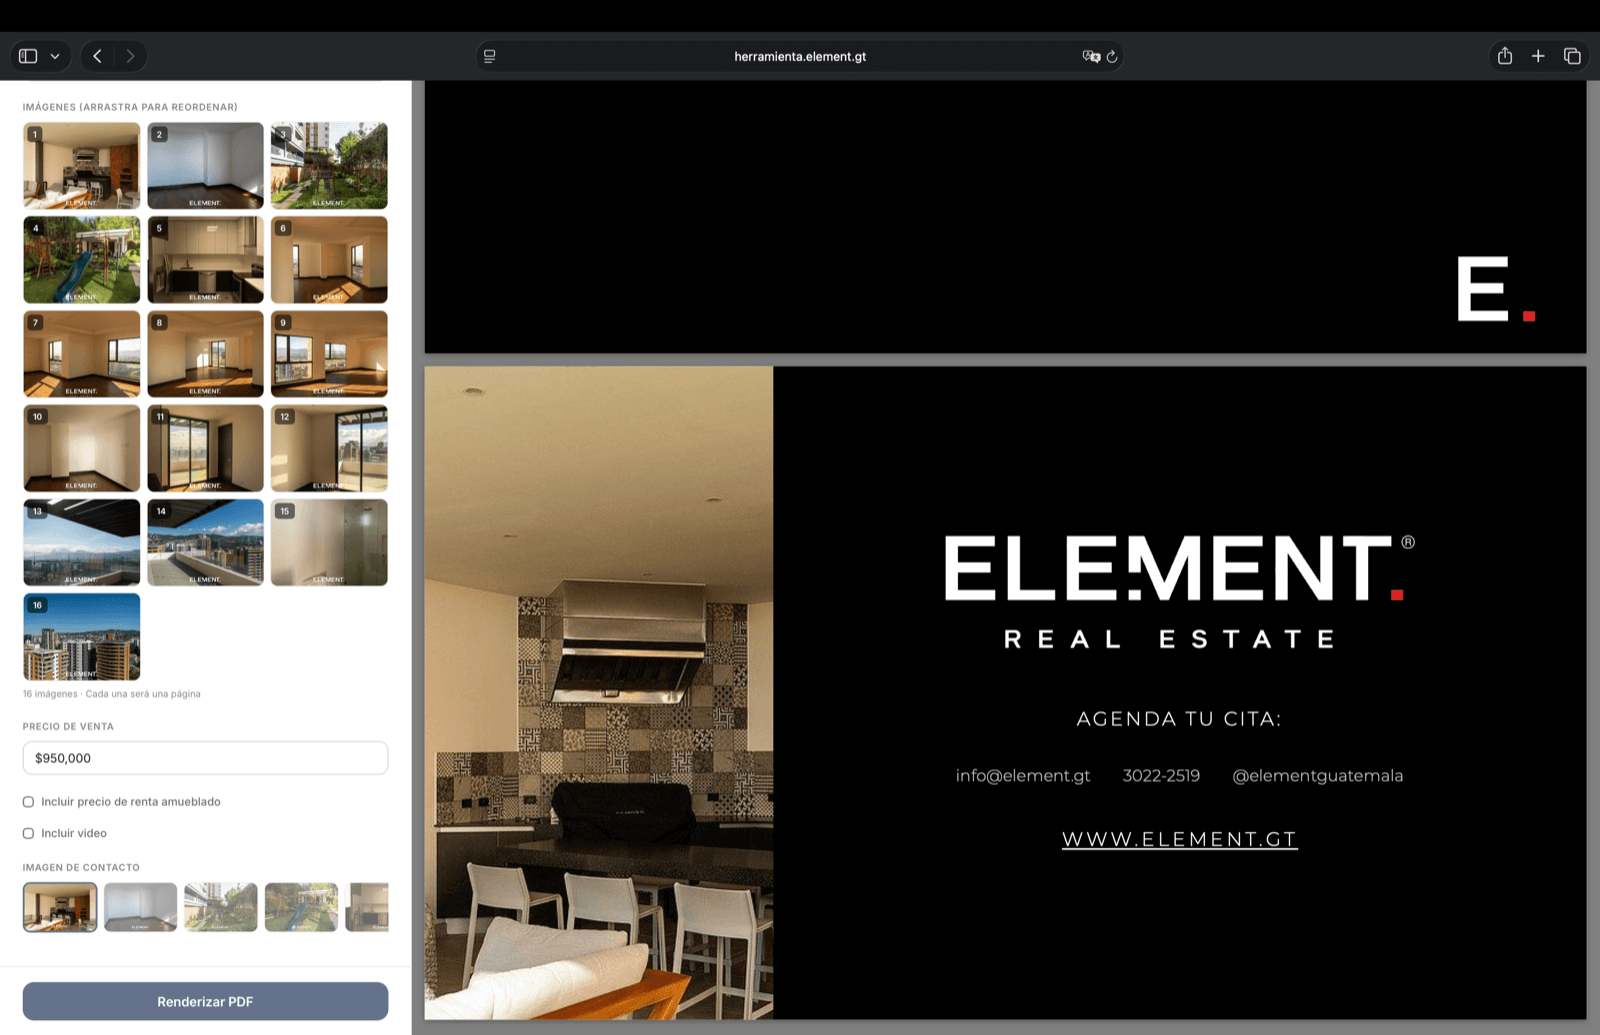
Task: Toggle the Safari sidebar
Action: pos(27,56)
